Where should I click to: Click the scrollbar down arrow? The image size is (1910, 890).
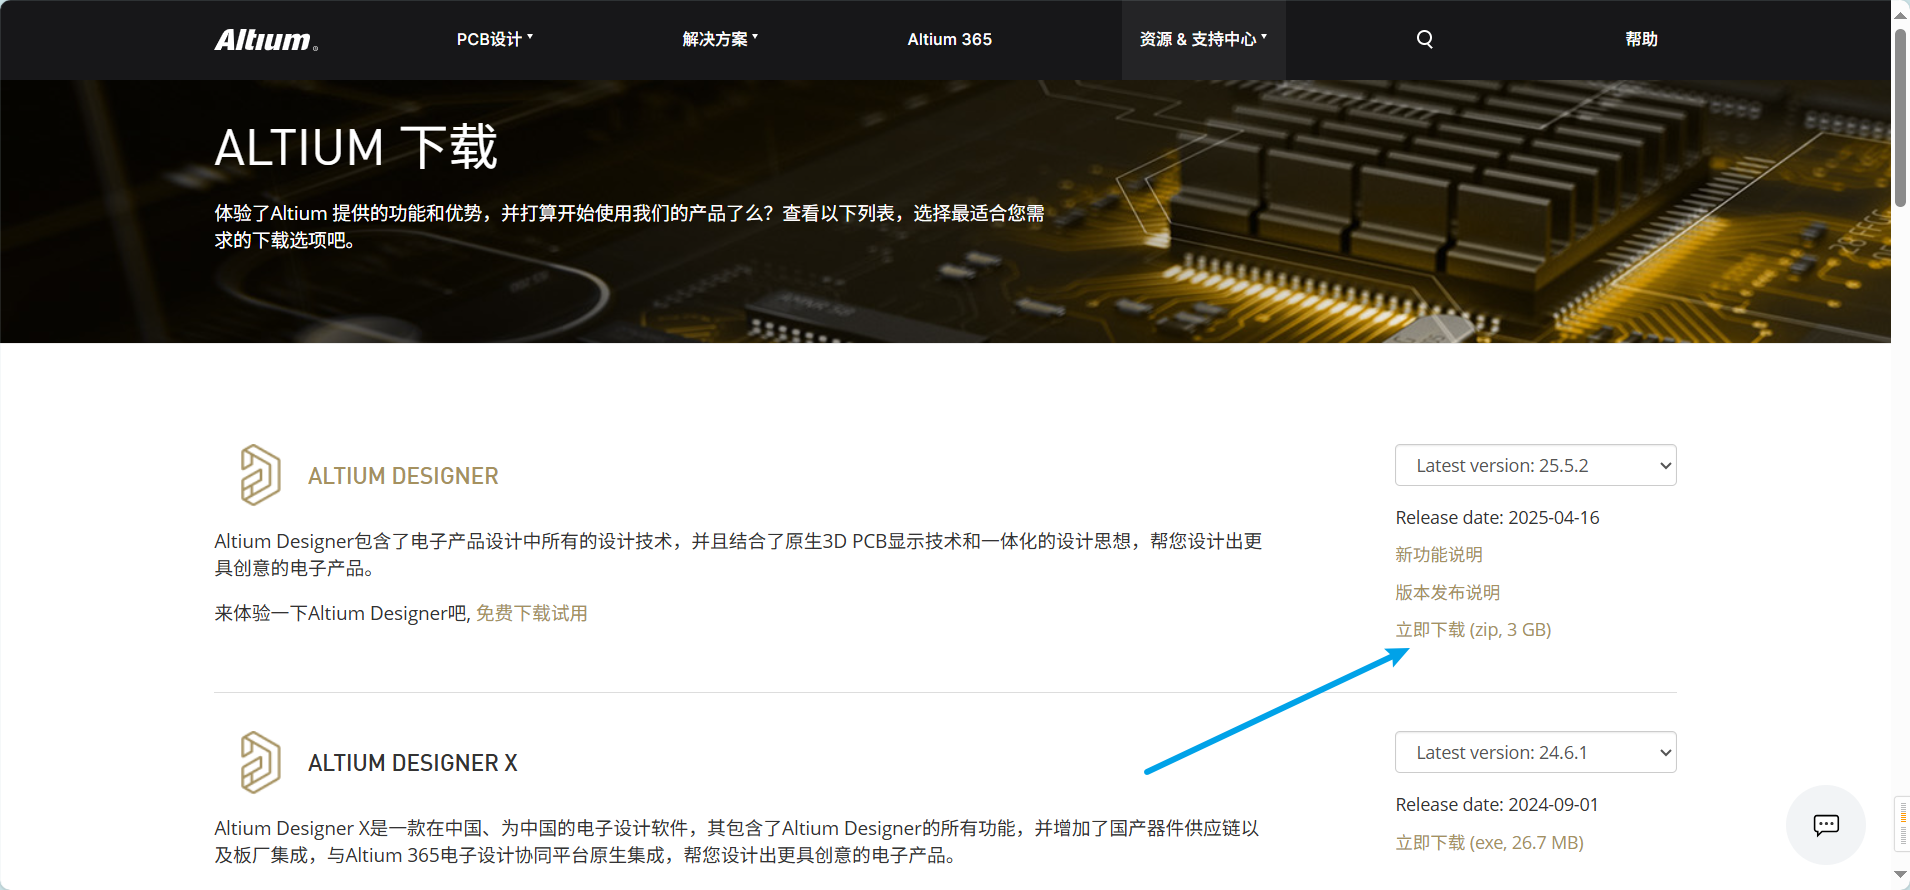(1900, 875)
